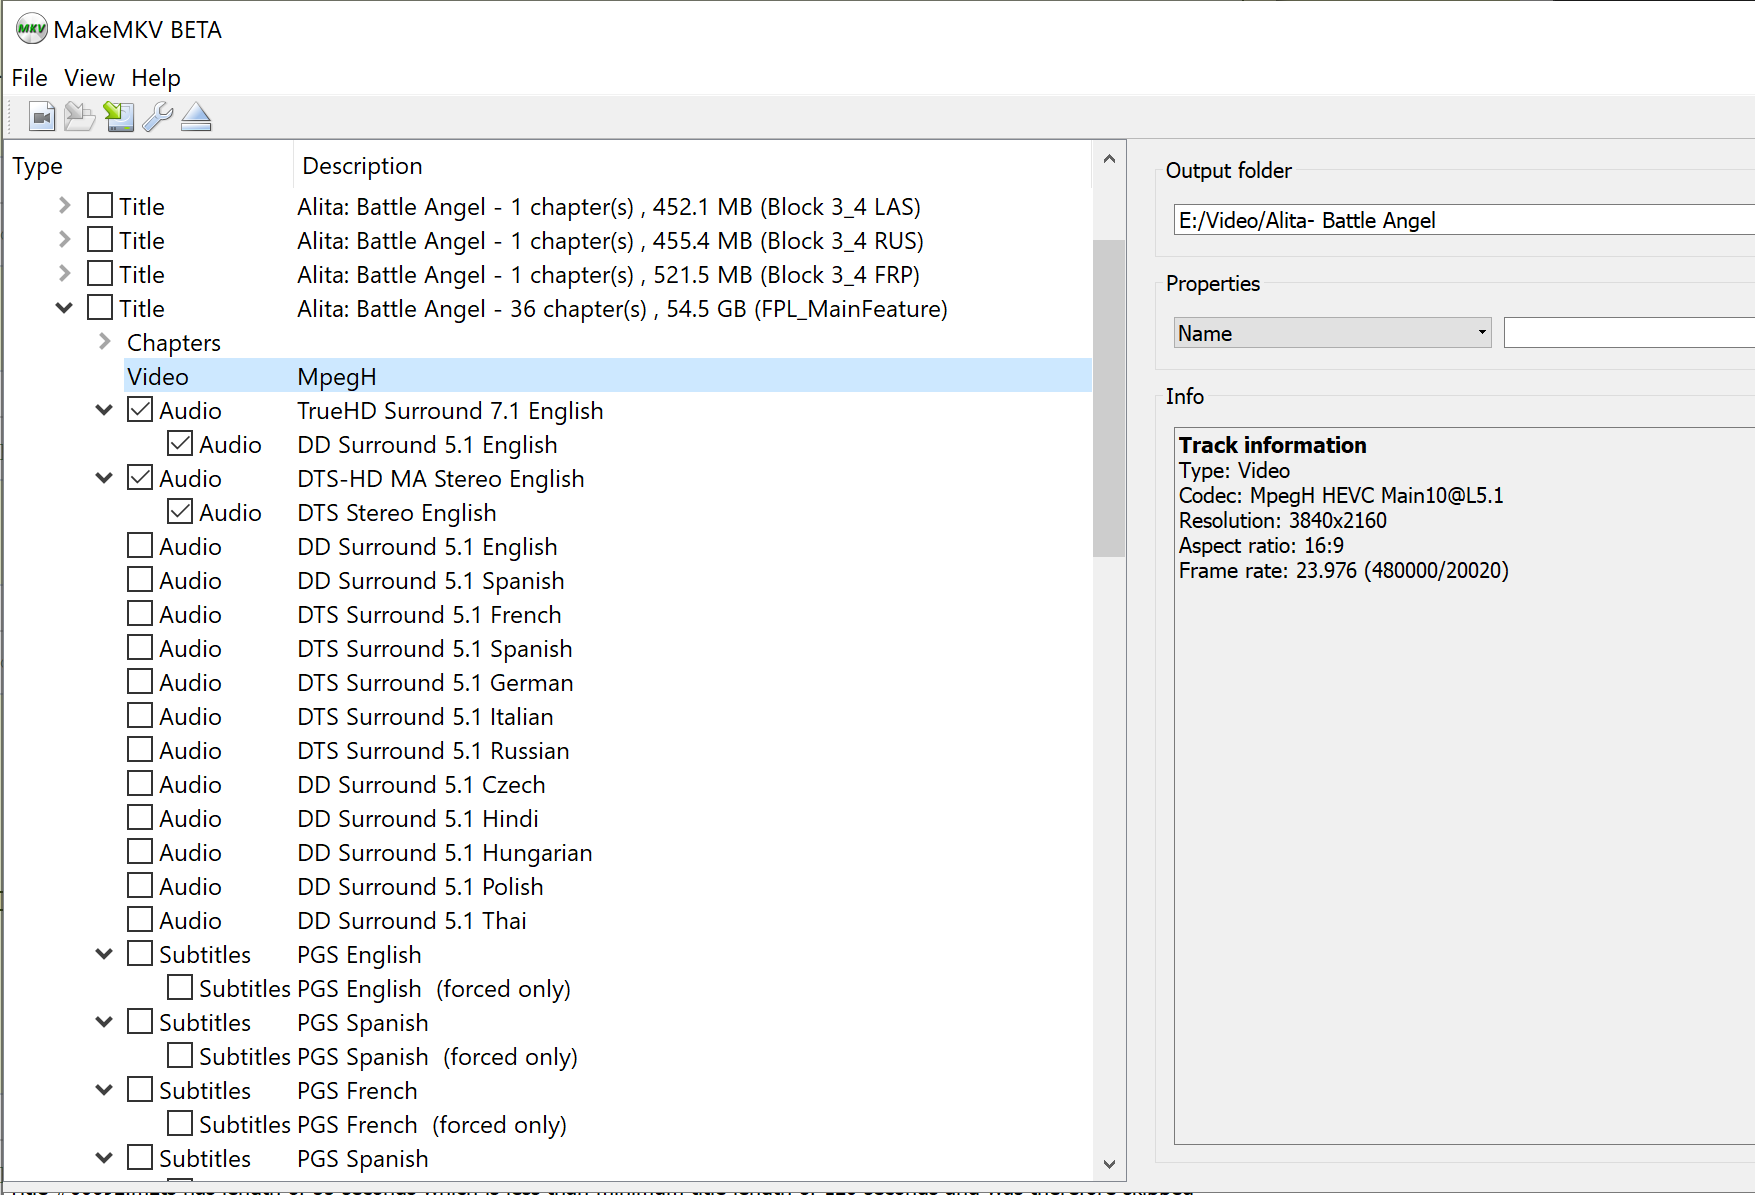The image size is (1755, 1195).
Task: Expand the Block 3_4 RUS title
Action: [64, 240]
